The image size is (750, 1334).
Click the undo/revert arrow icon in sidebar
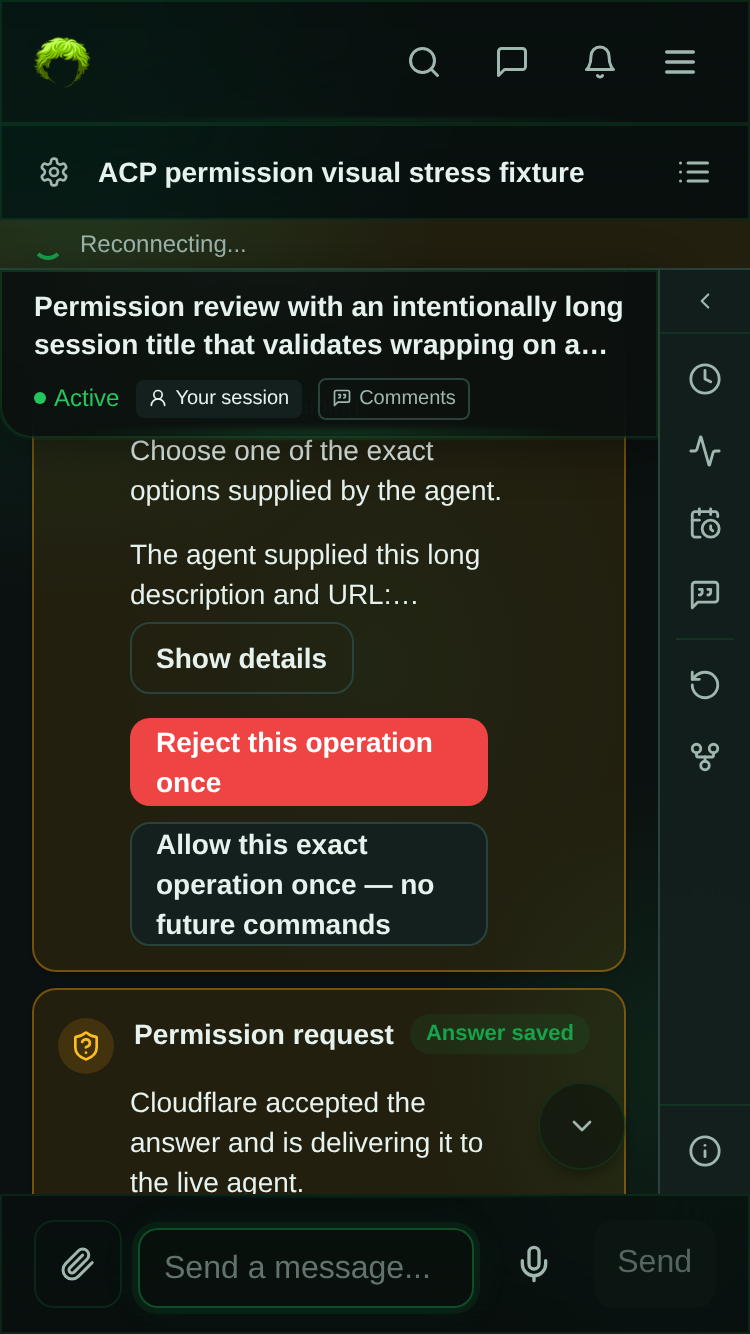[x=705, y=685]
